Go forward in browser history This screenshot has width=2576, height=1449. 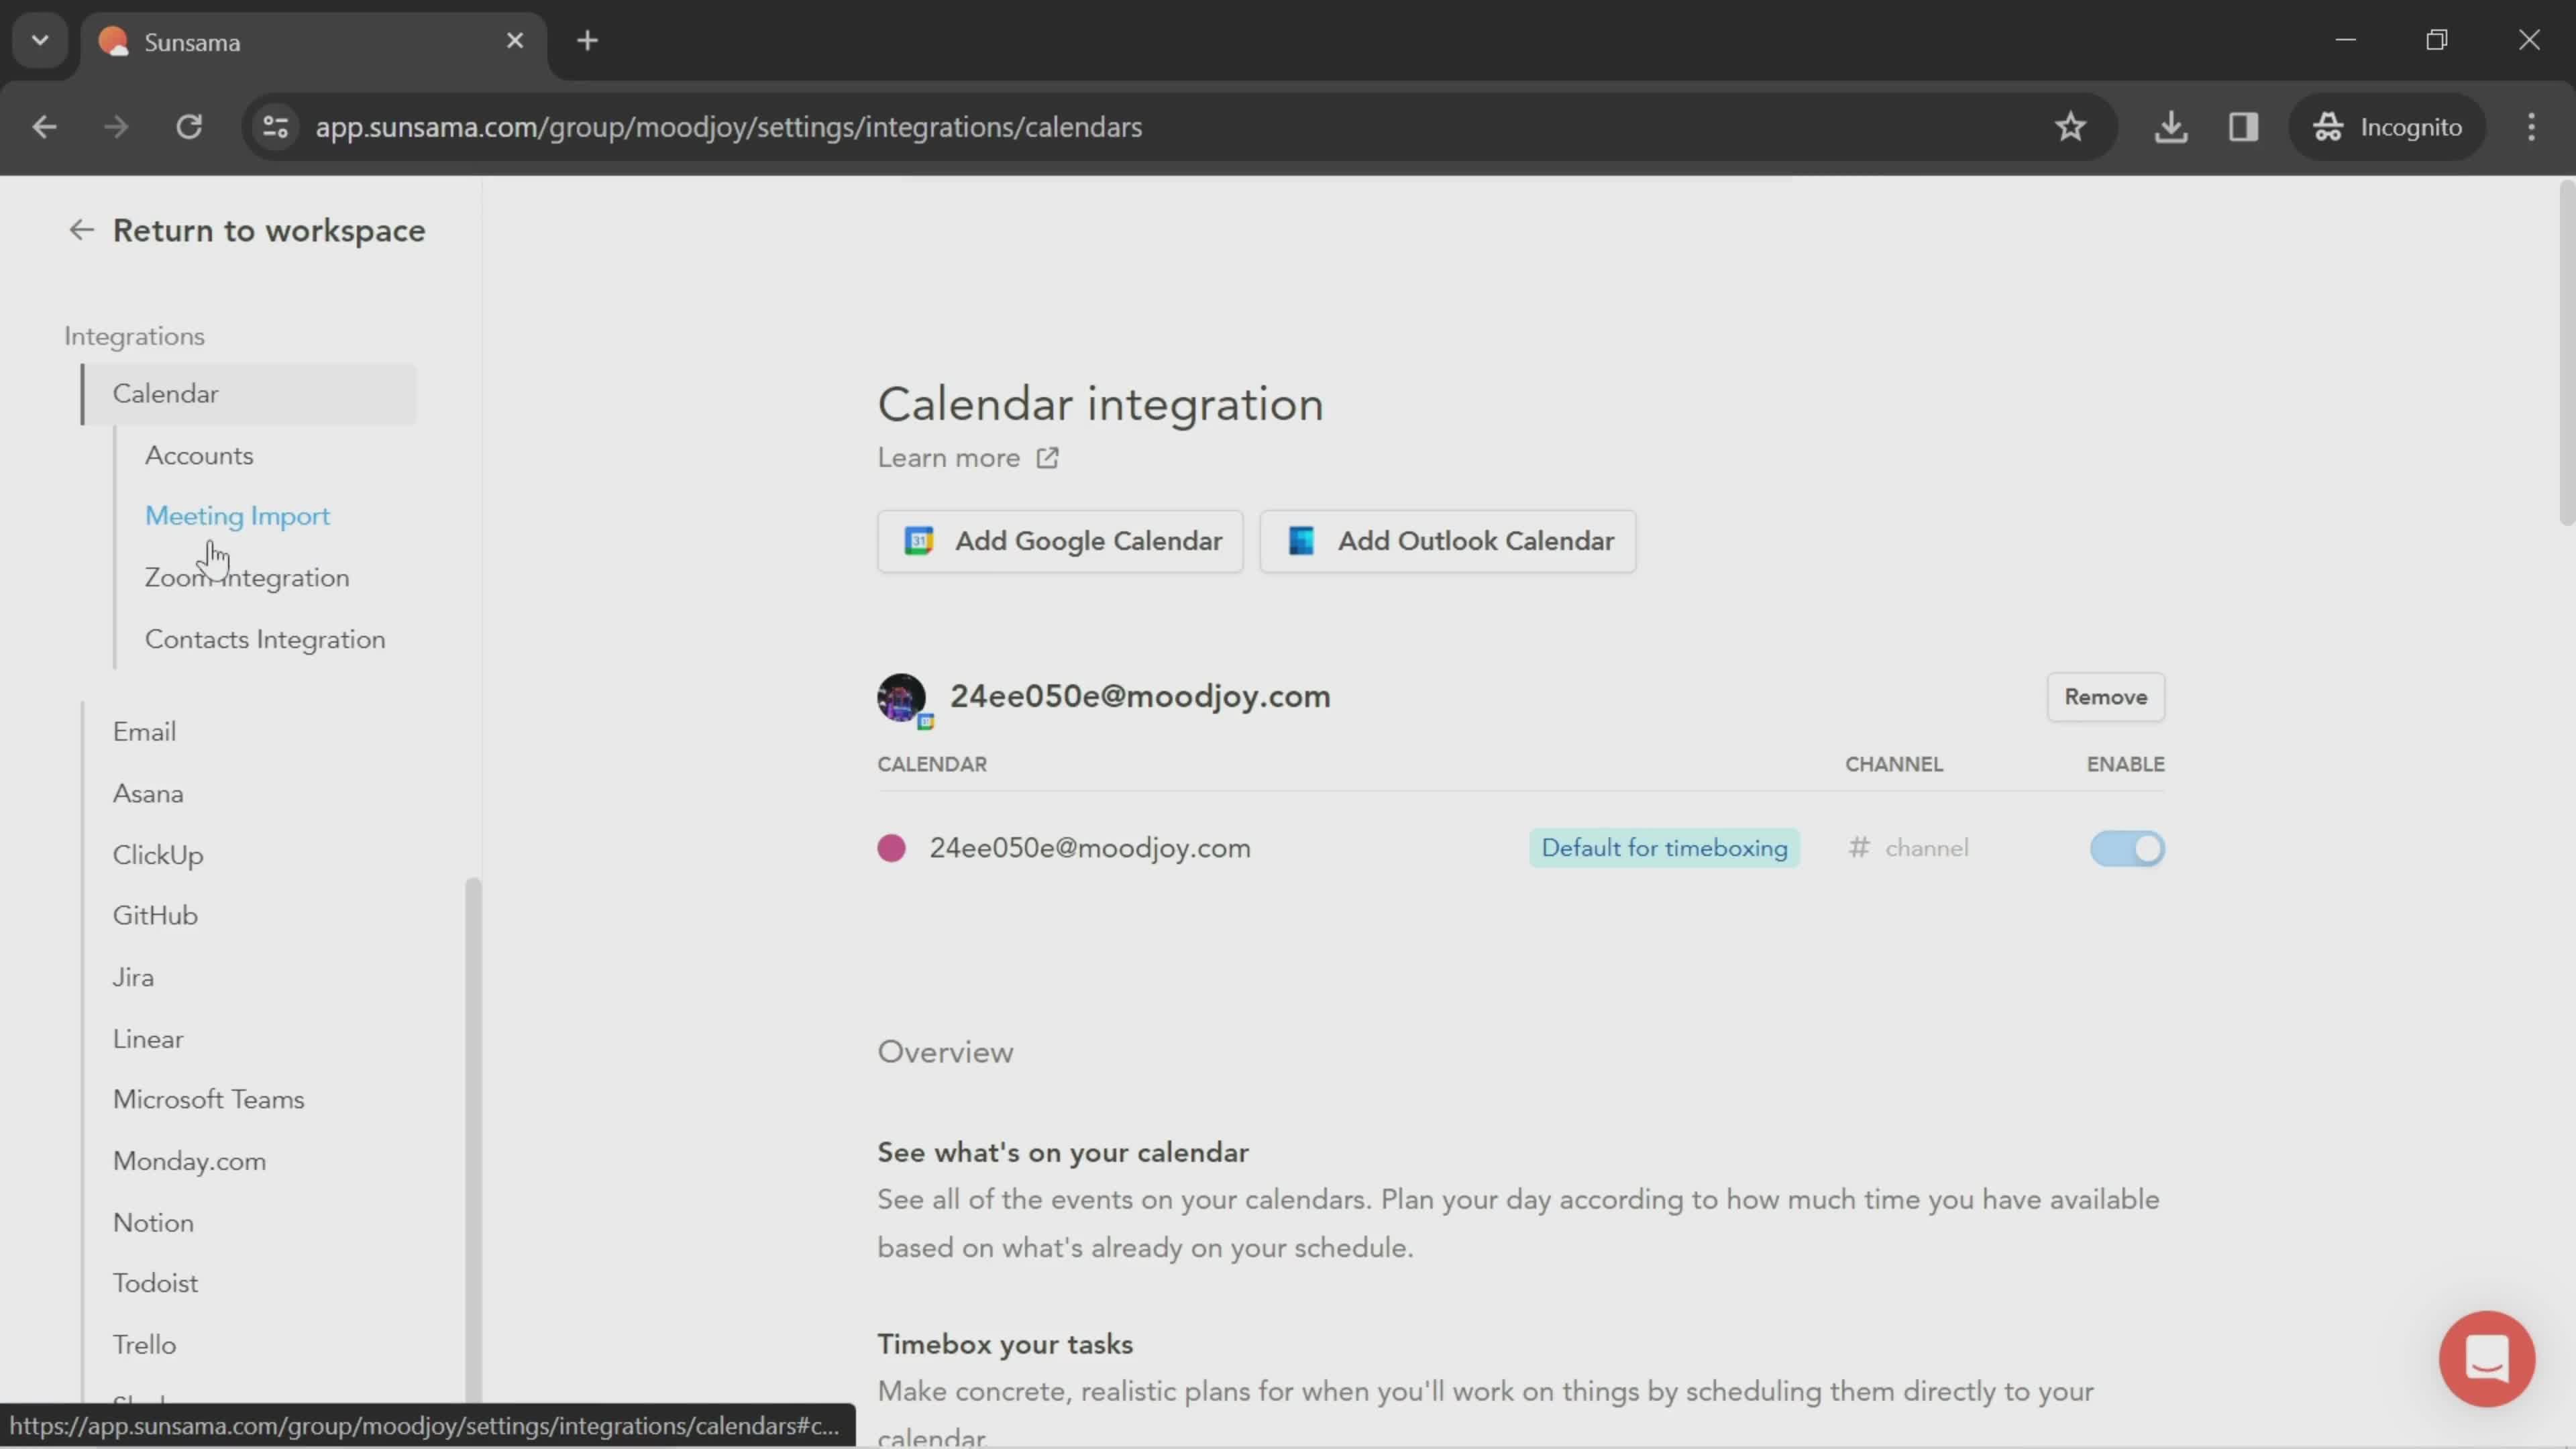coord(116,127)
